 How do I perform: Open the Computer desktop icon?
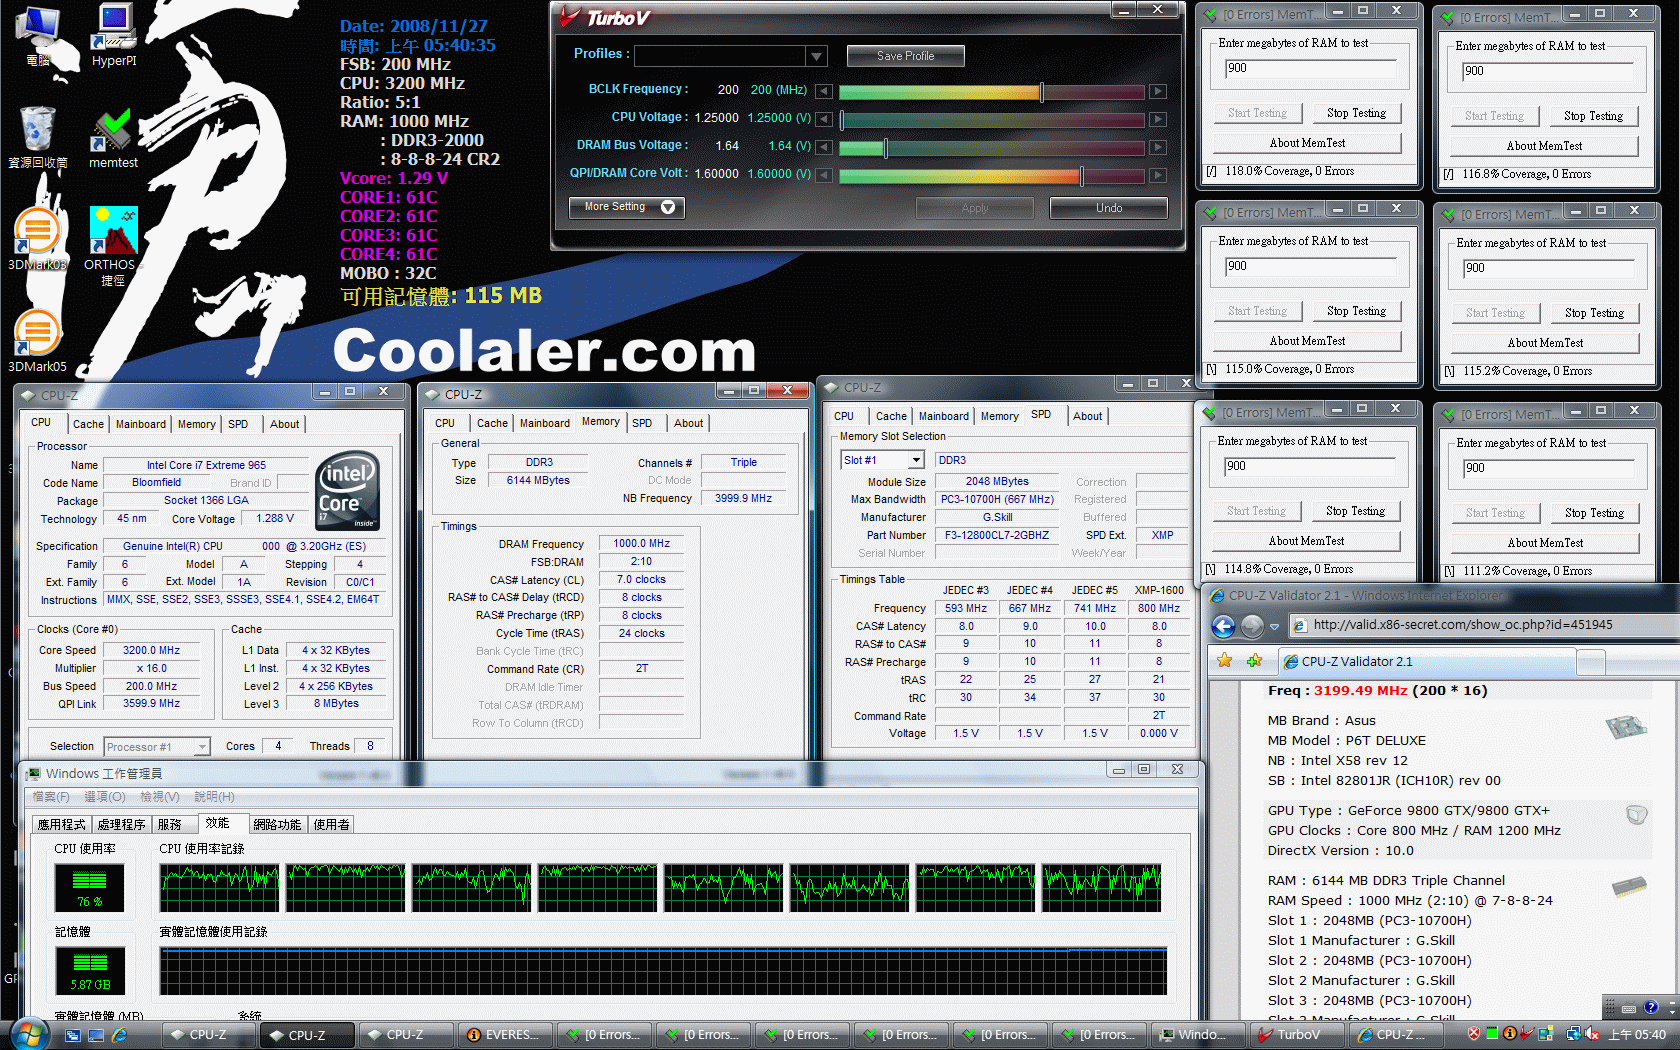click(x=37, y=36)
